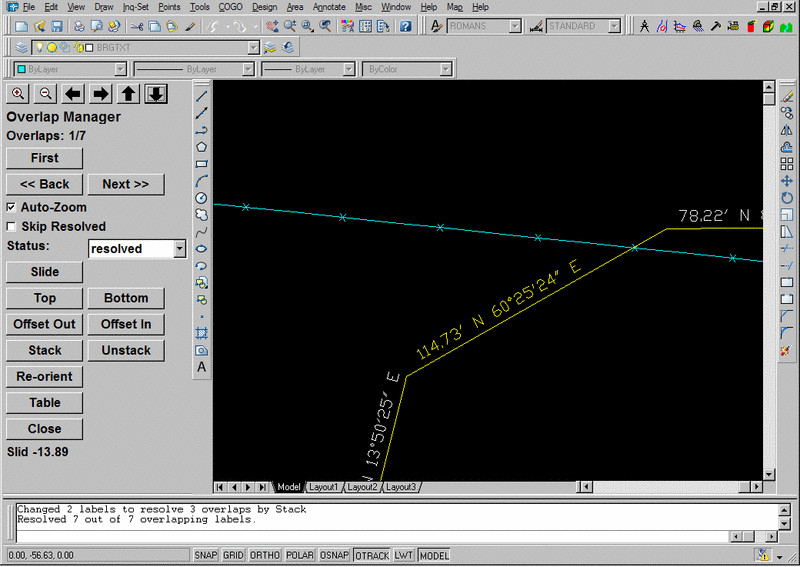Open the Inq-Set menu

click(x=136, y=7)
